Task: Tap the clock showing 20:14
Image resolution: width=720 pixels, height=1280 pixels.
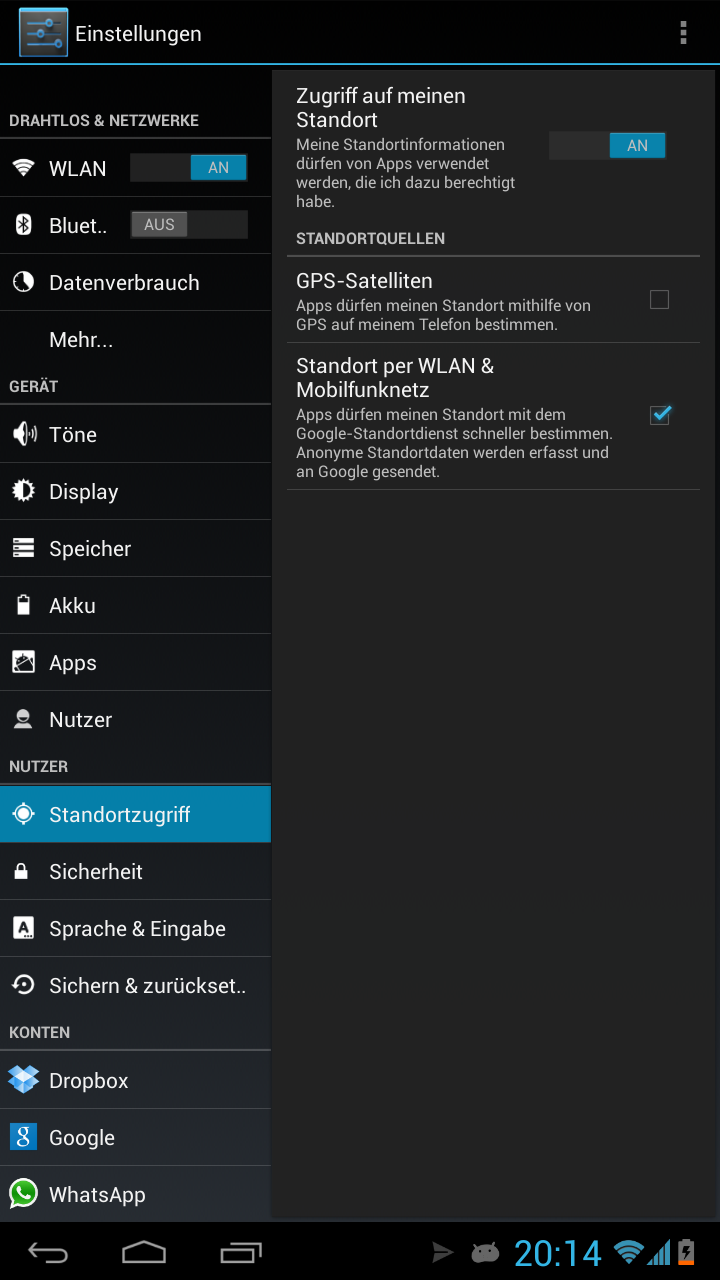Action: pyautogui.click(x=558, y=1253)
